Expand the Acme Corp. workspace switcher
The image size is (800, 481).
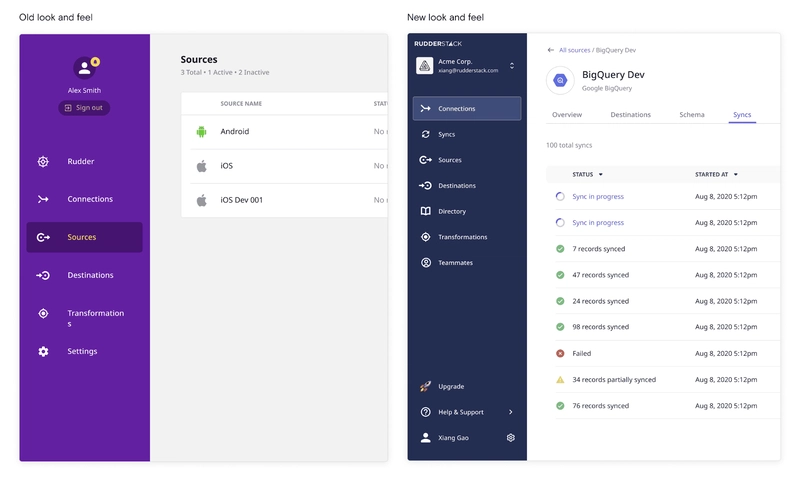click(x=512, y=66)
